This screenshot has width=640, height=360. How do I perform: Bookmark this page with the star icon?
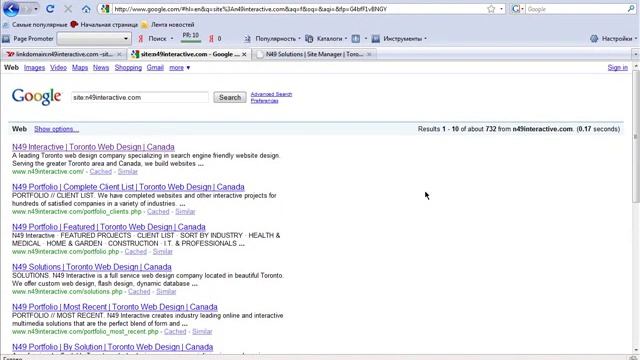pyautogui.click(x=491, y=9)
